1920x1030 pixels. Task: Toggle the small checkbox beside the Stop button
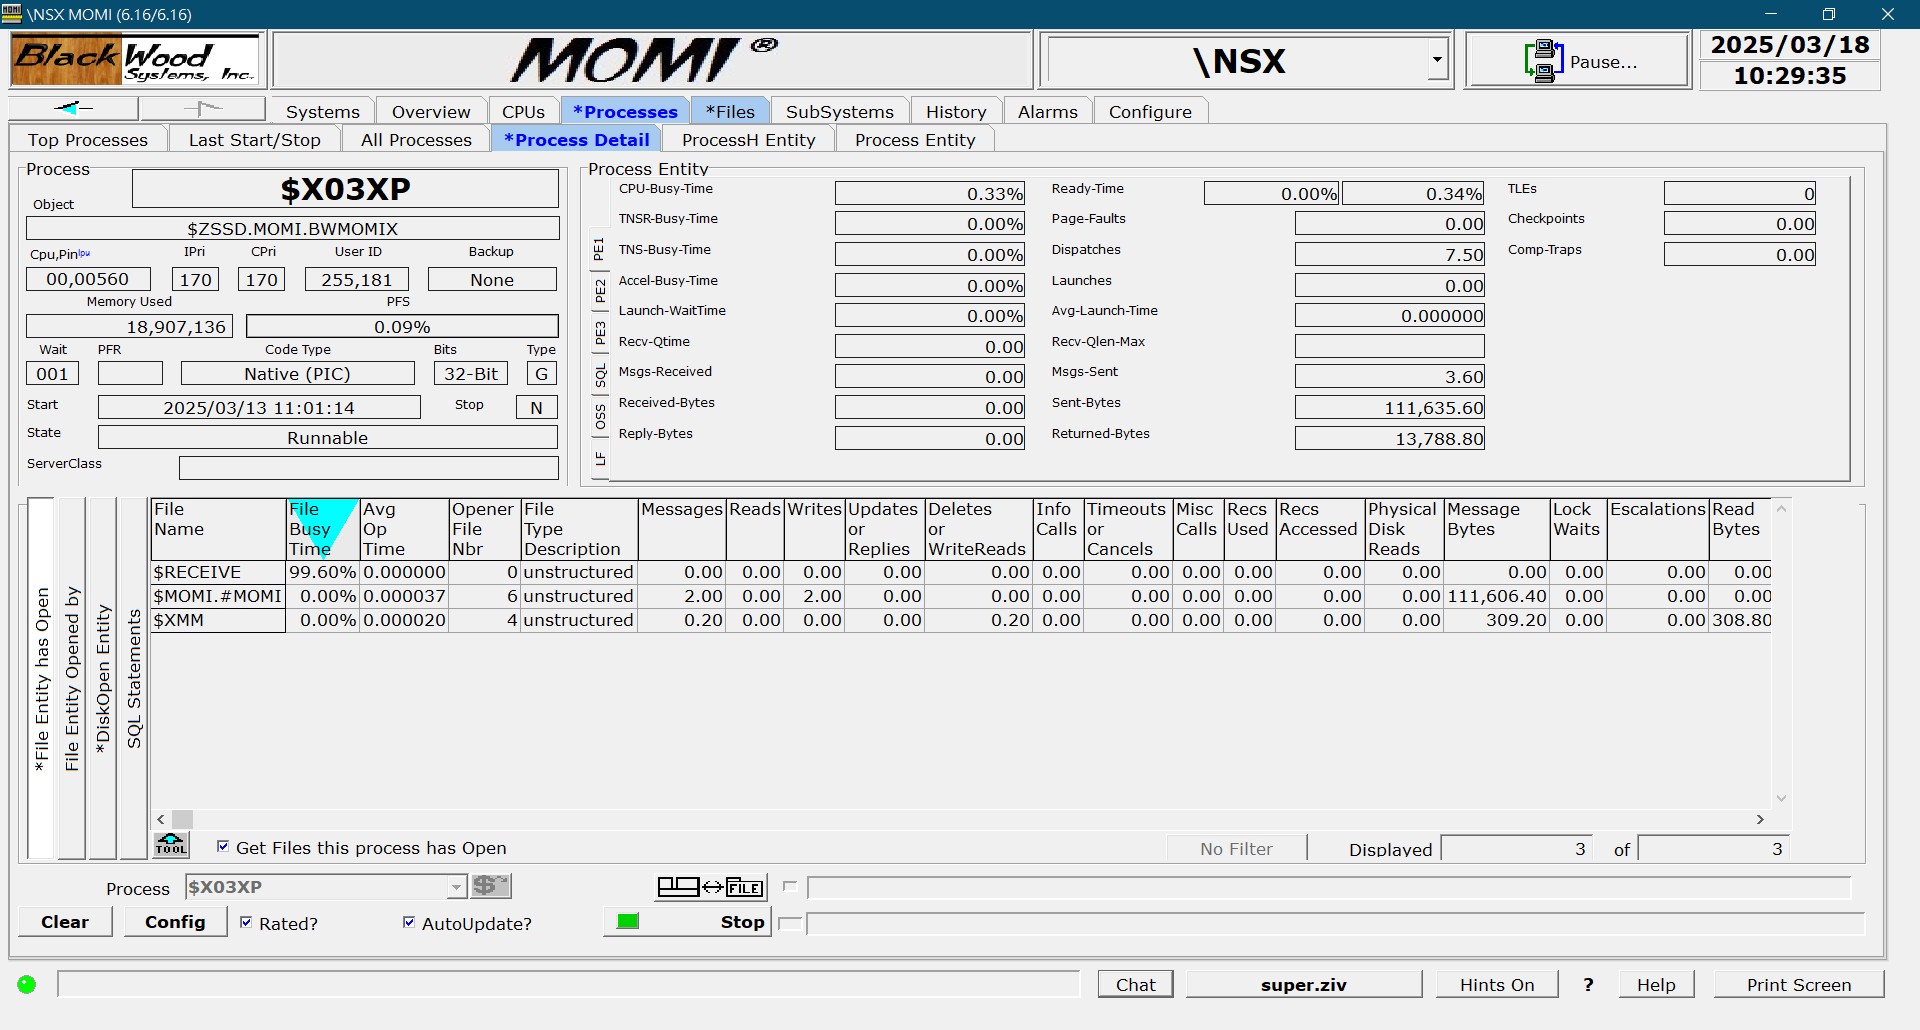point(790,923)
